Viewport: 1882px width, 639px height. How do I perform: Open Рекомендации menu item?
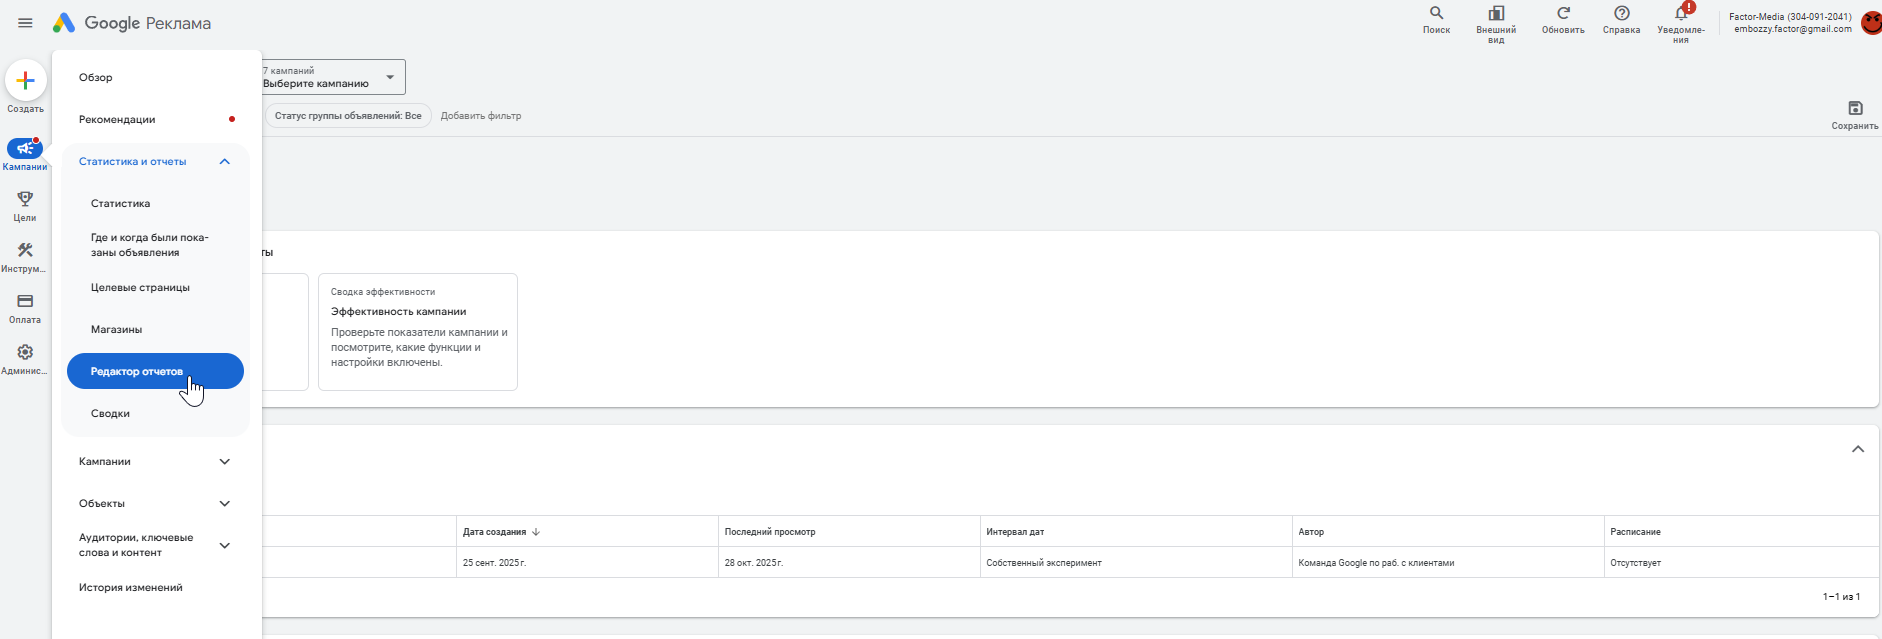[x=118, y=120]
